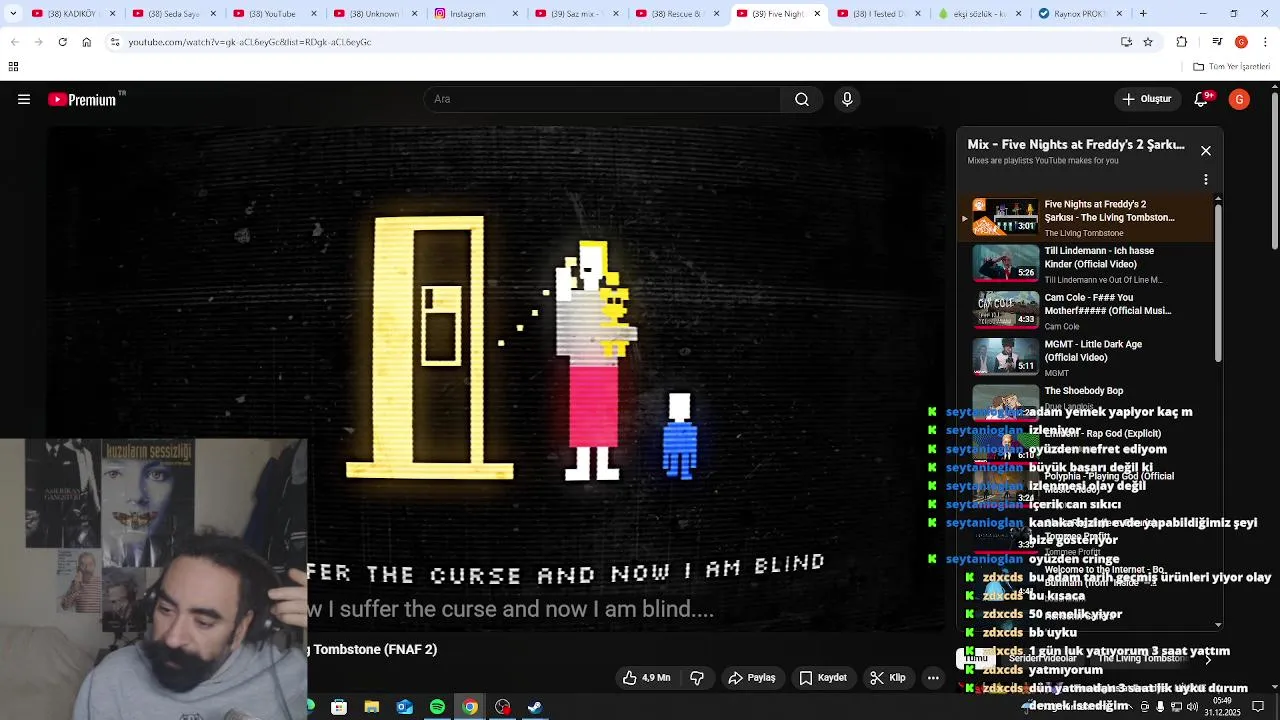Share video with Paylaş button
1280x720 pixels.
click(x=752, y=678)
